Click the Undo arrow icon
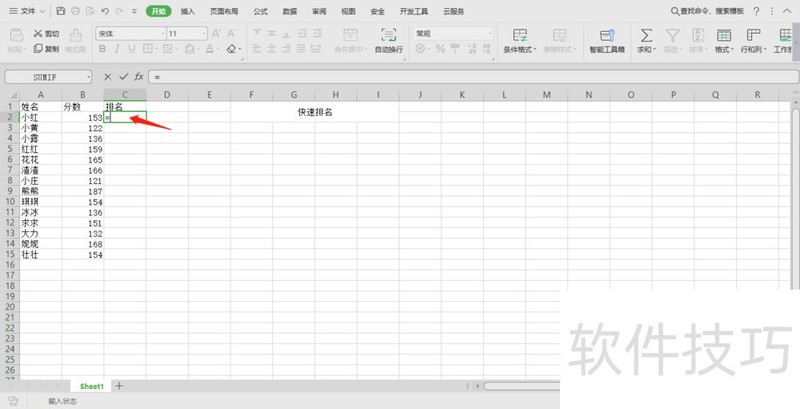The image size is (800, 409). point(105,11)
